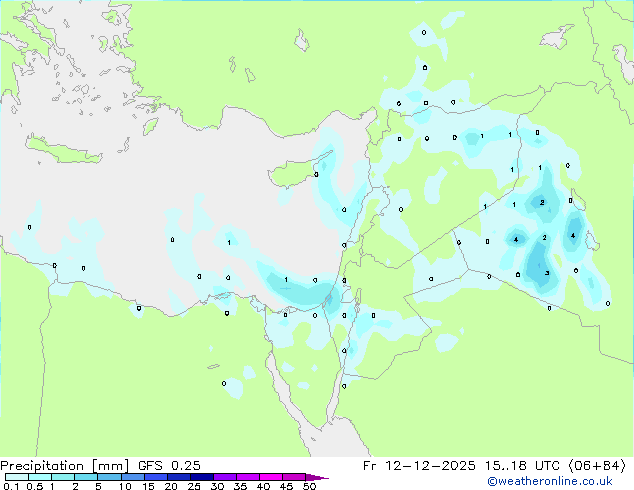Click the "15" legend scale label

coord(148,486)
